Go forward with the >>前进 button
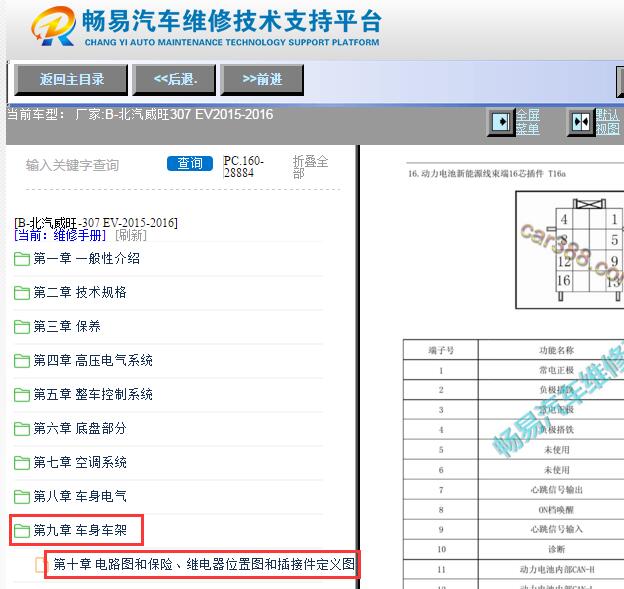This screenshot has height=589, width=624. 262,80
